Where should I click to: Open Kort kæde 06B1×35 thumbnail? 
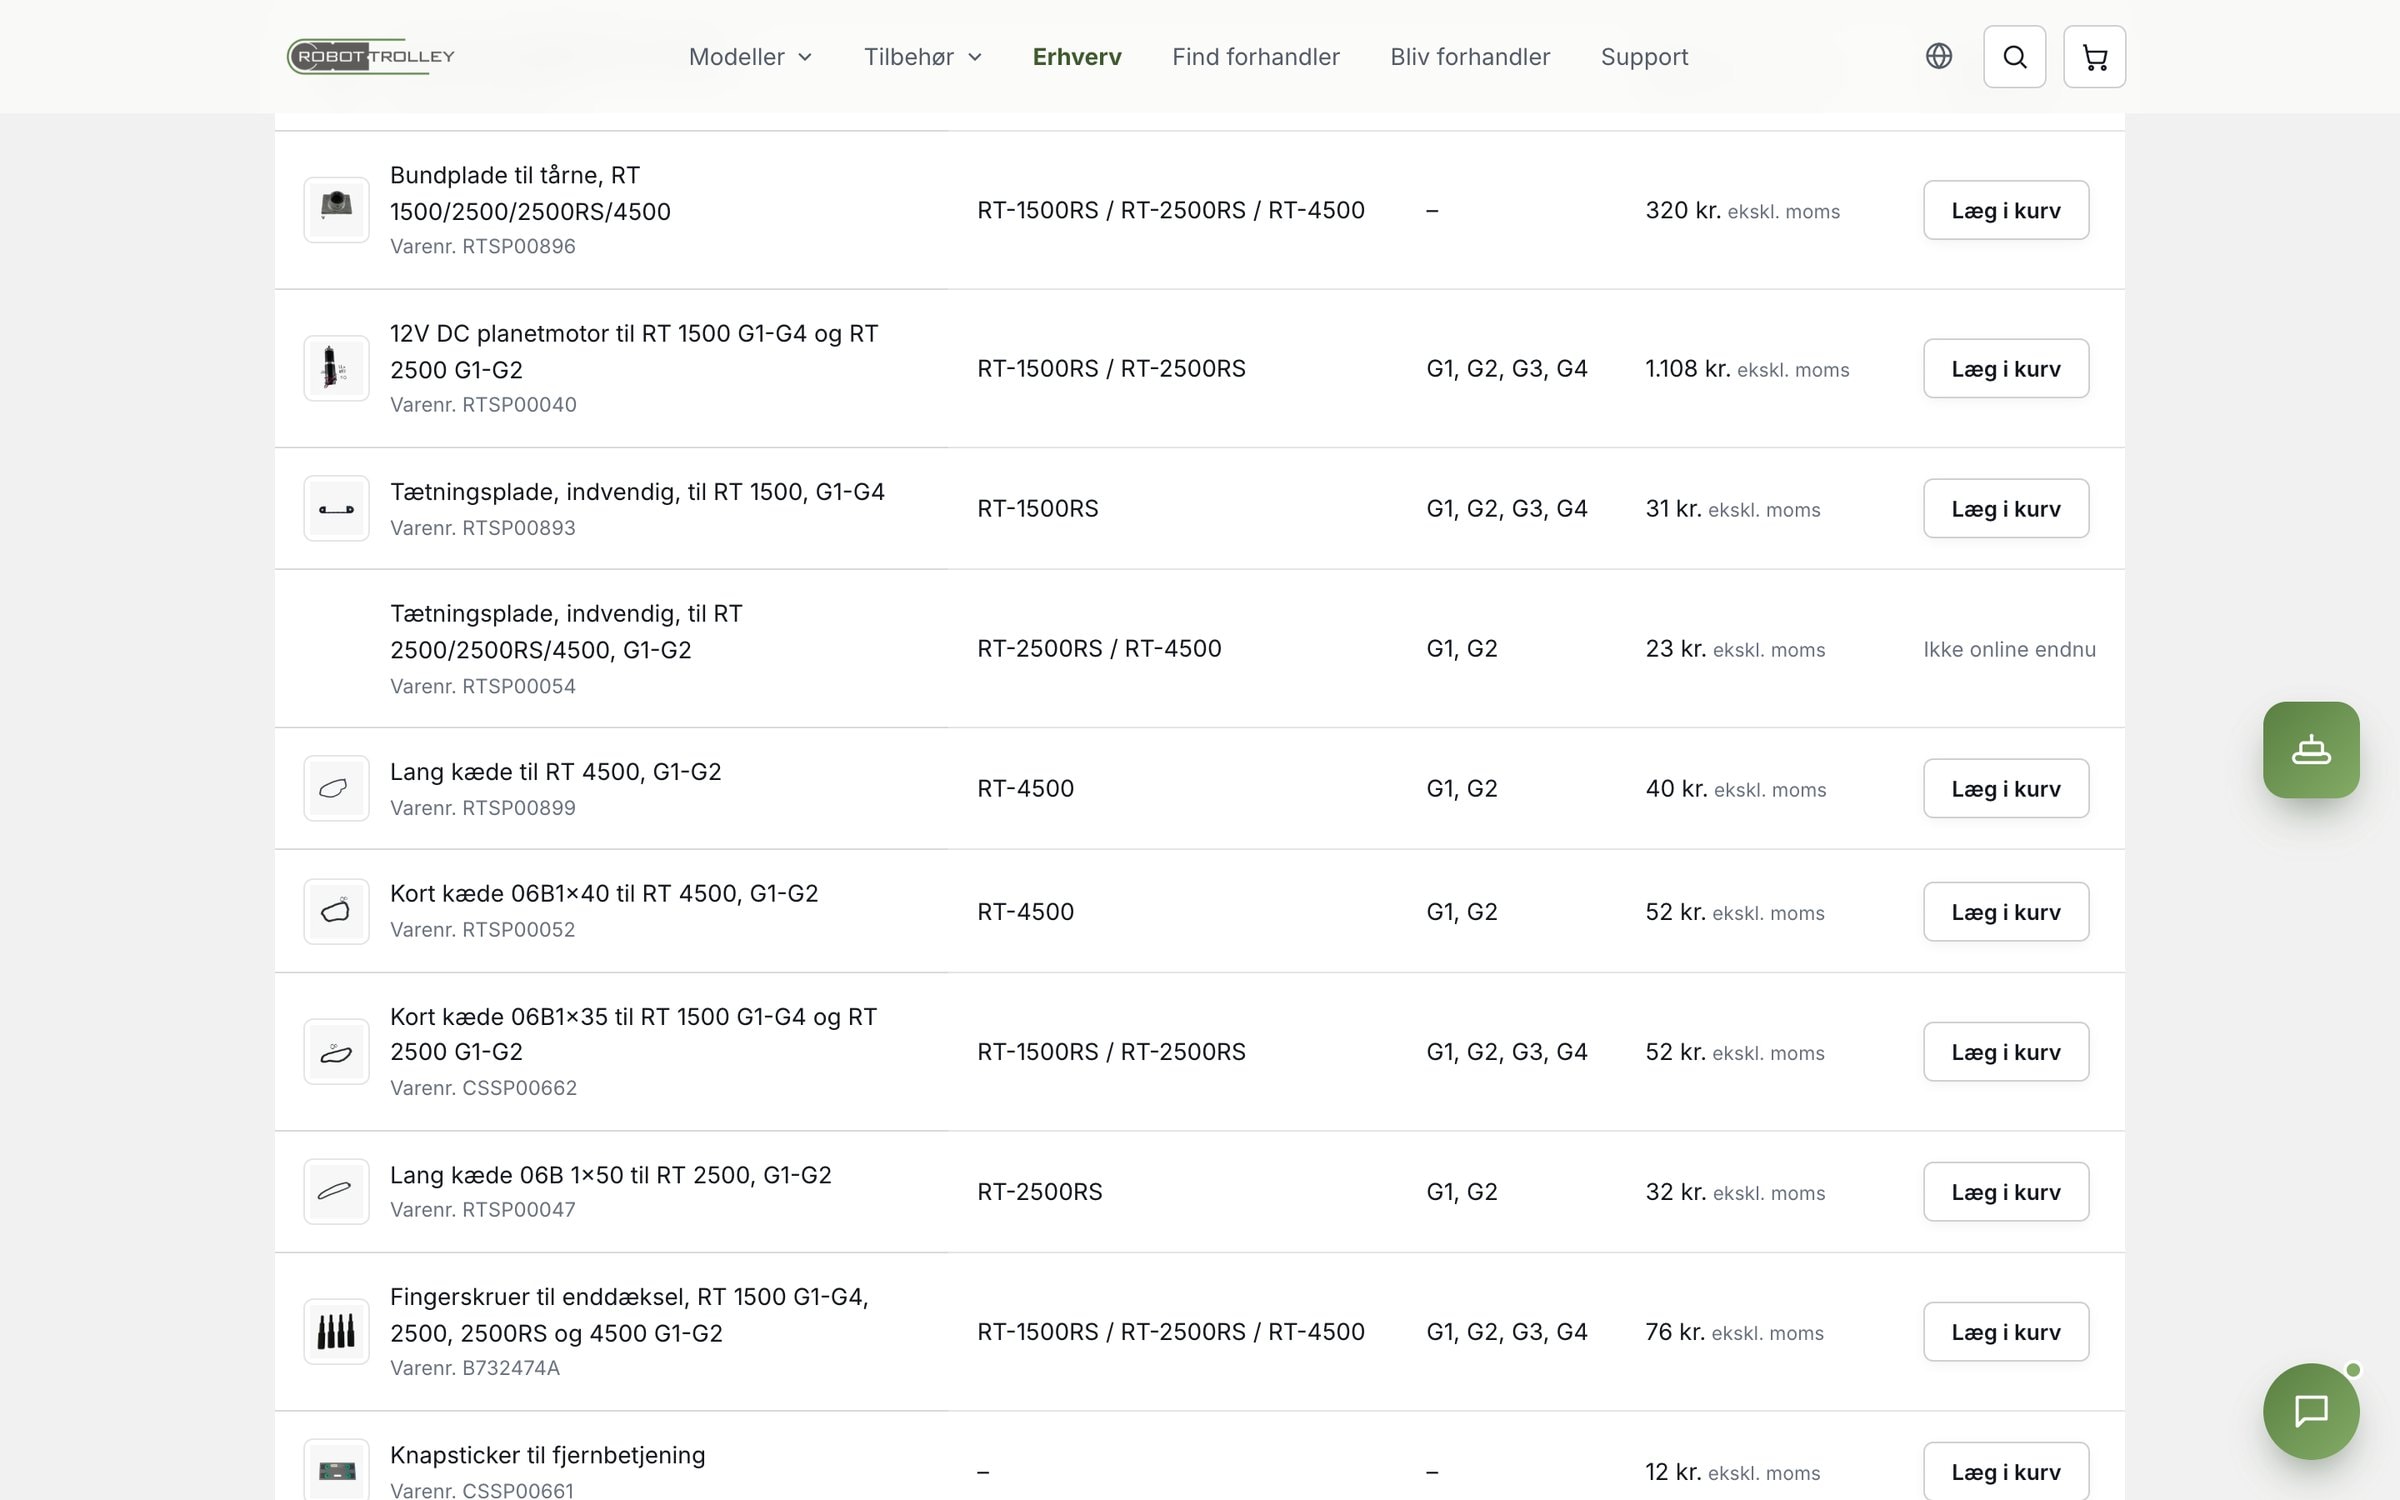coord(336,1051)
